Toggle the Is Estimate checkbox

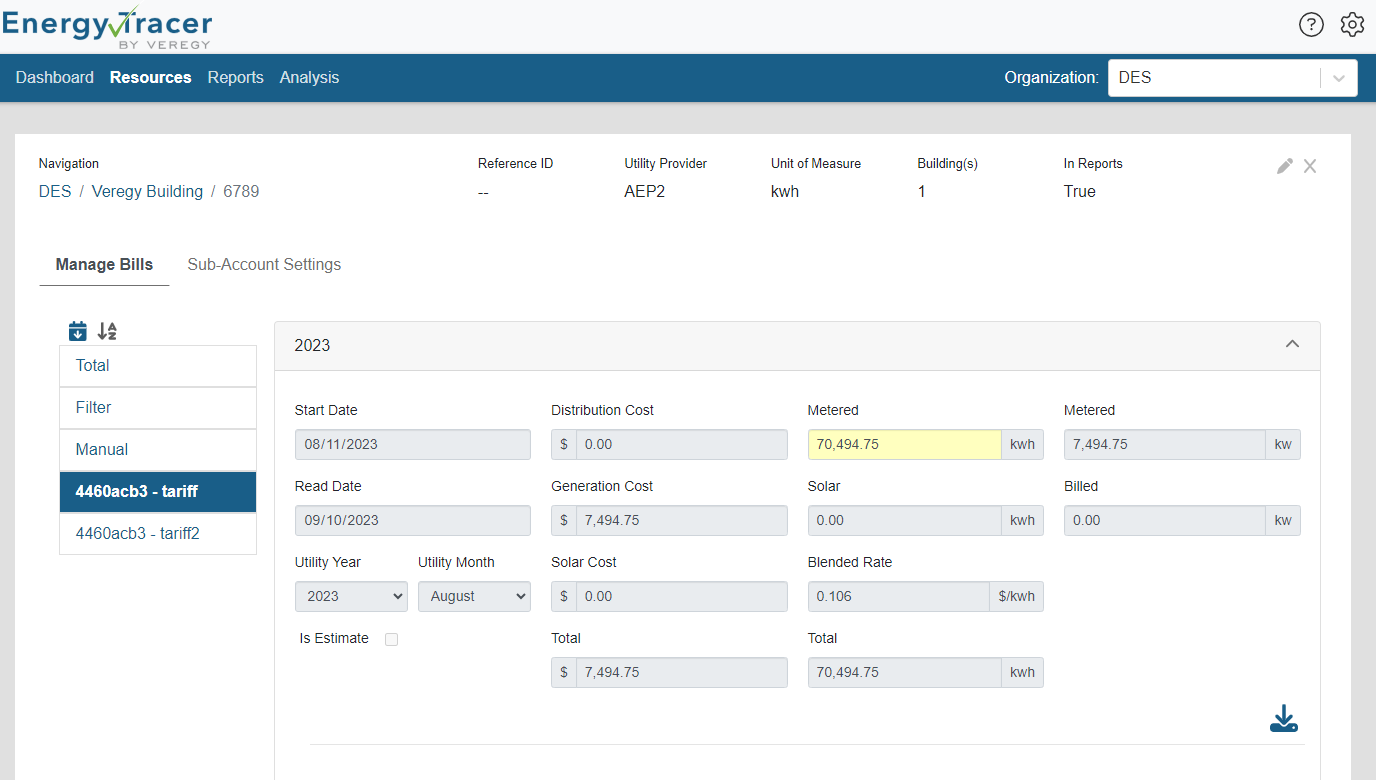[392, 639]
